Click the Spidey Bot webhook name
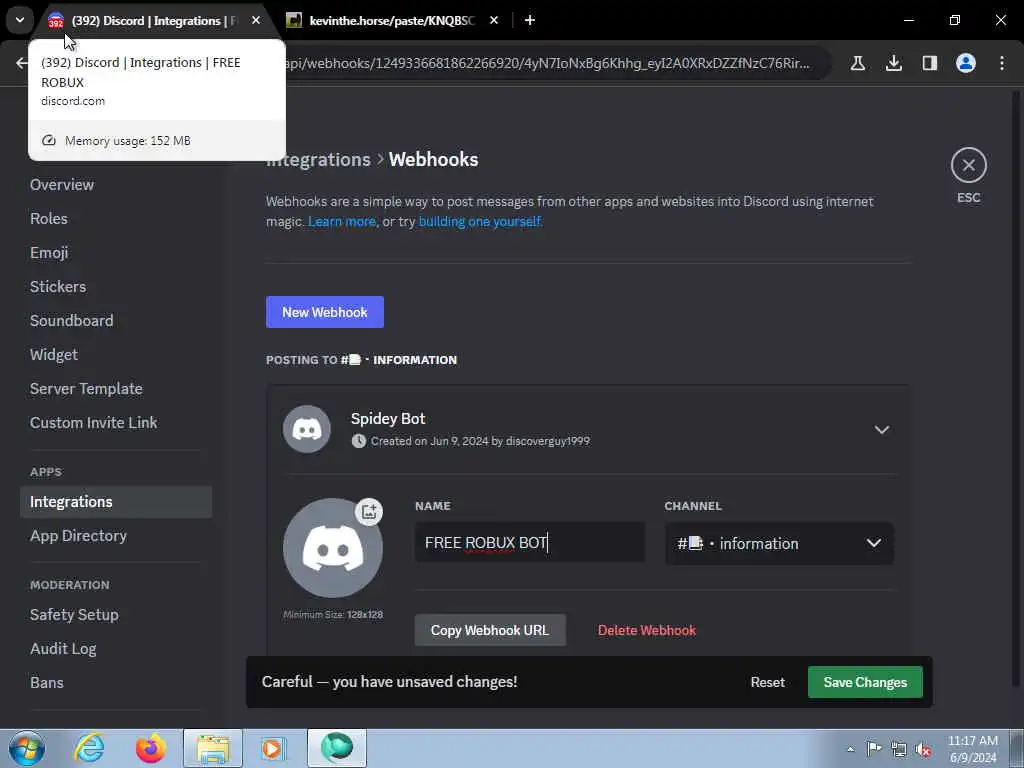 coord(388,419)
